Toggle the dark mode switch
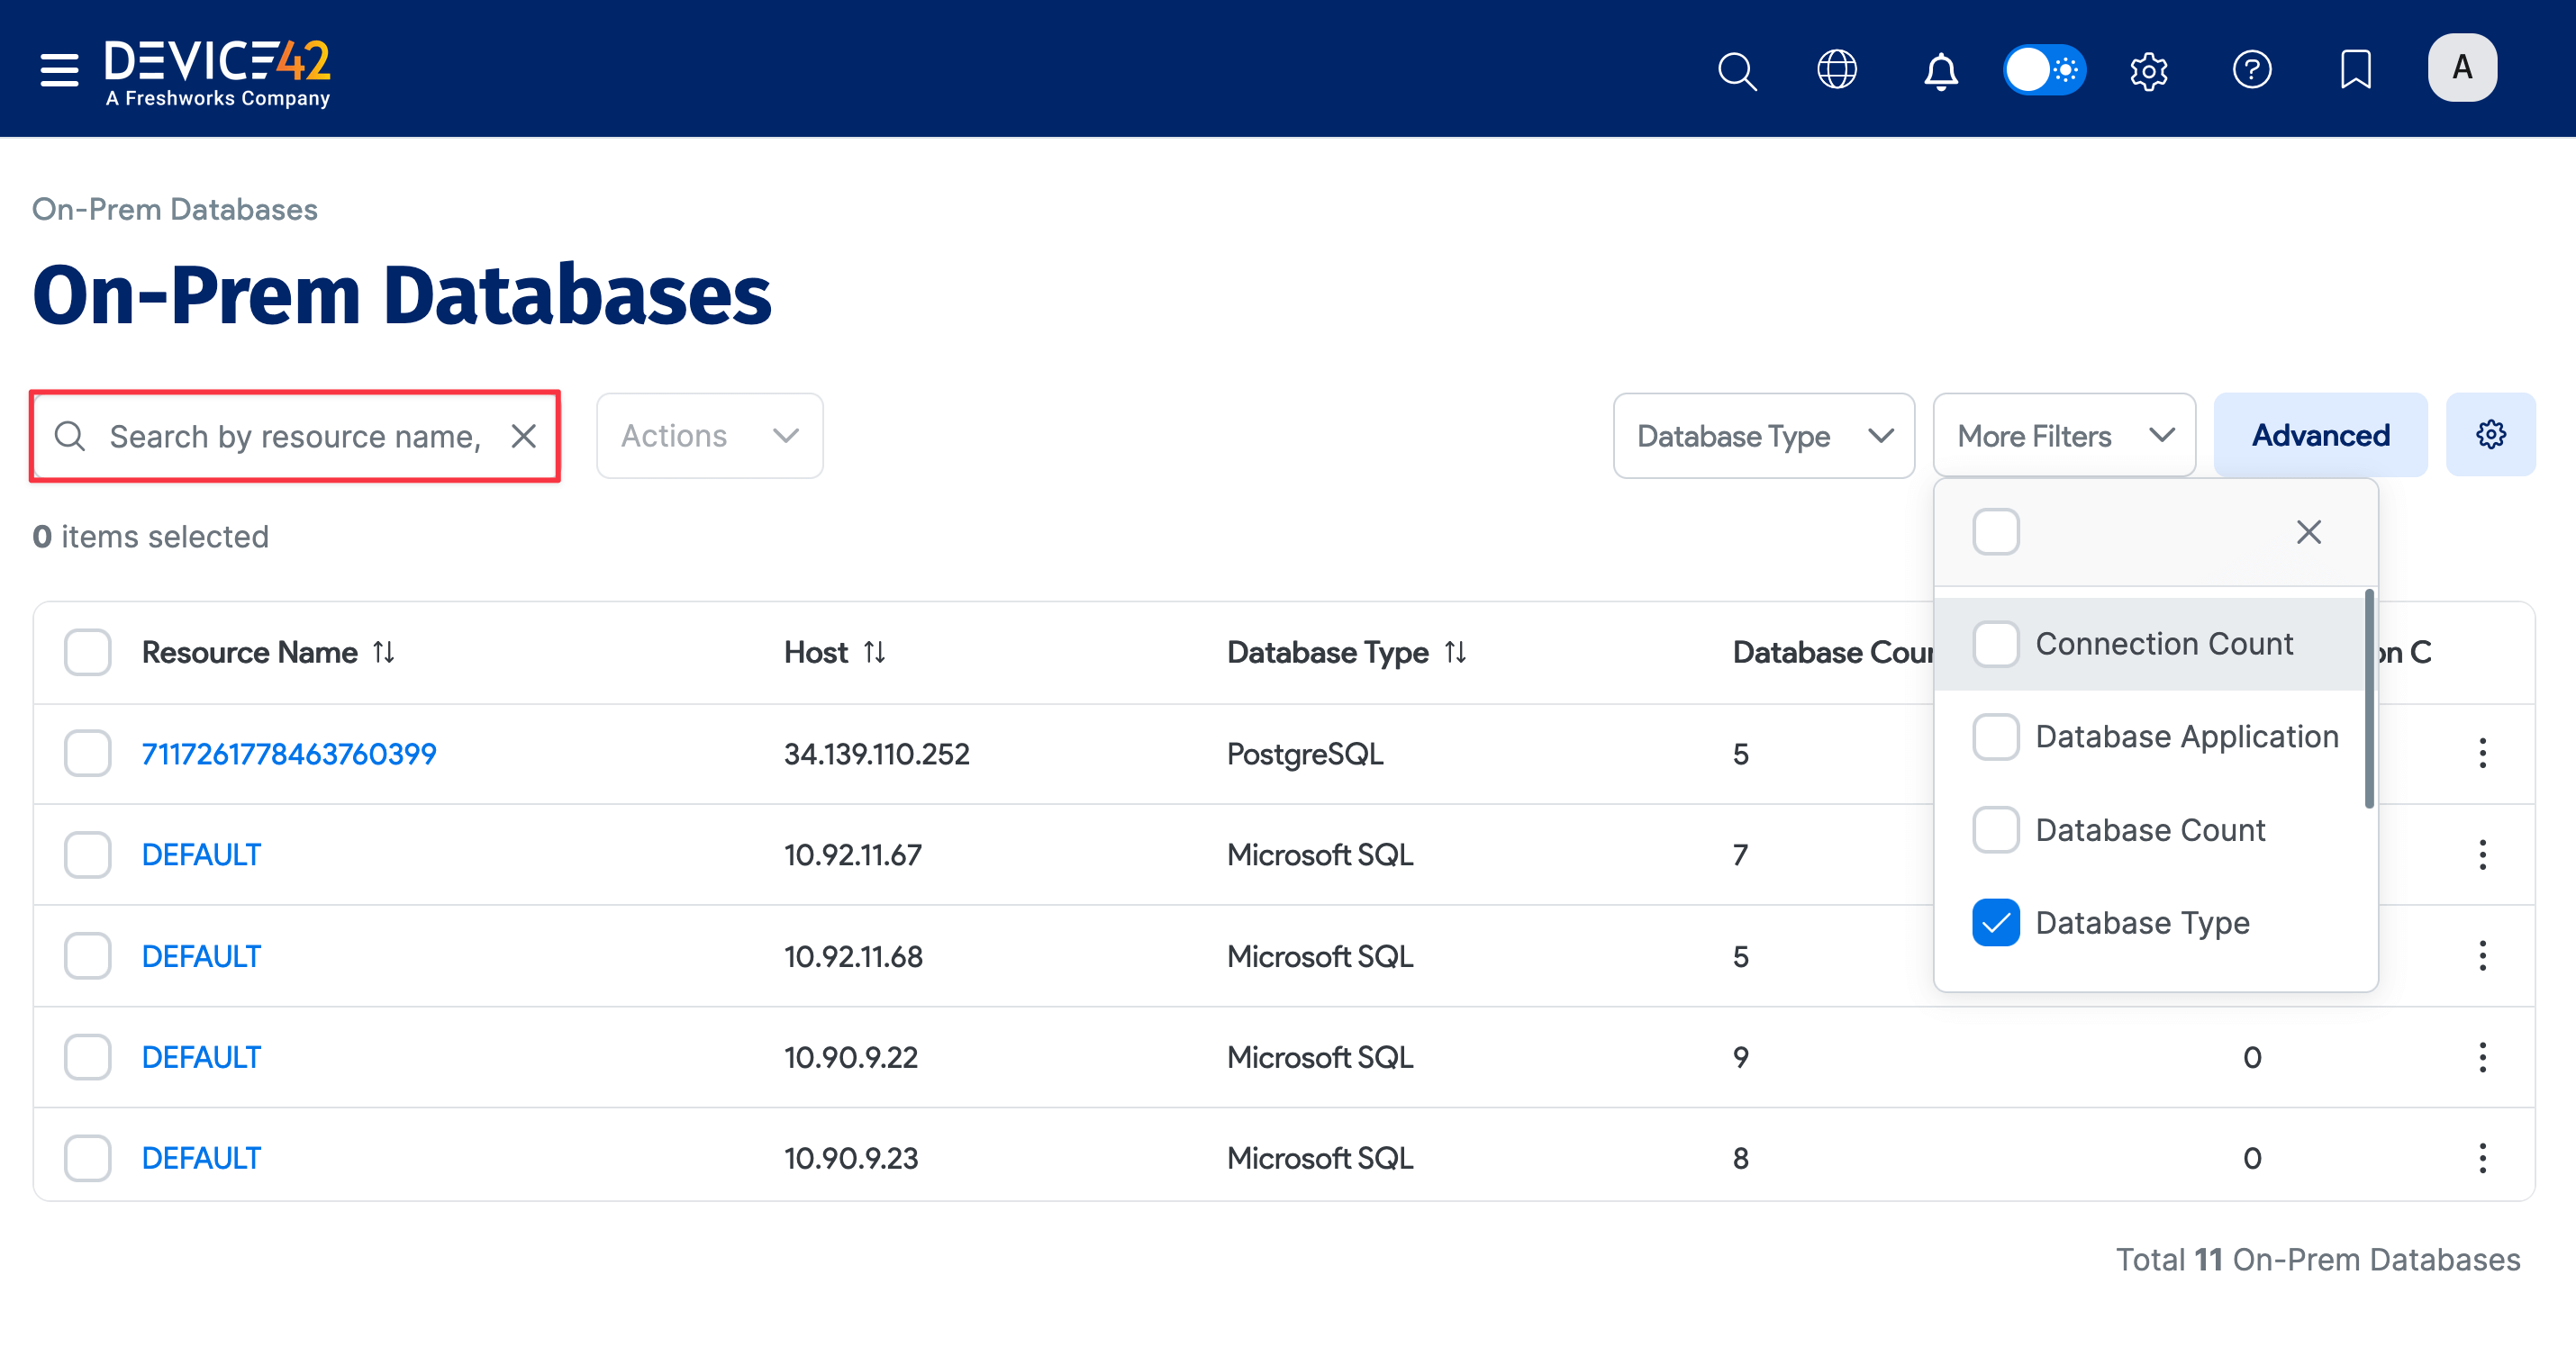Screen dimensions: 2576x1347 click(2044, 70)
